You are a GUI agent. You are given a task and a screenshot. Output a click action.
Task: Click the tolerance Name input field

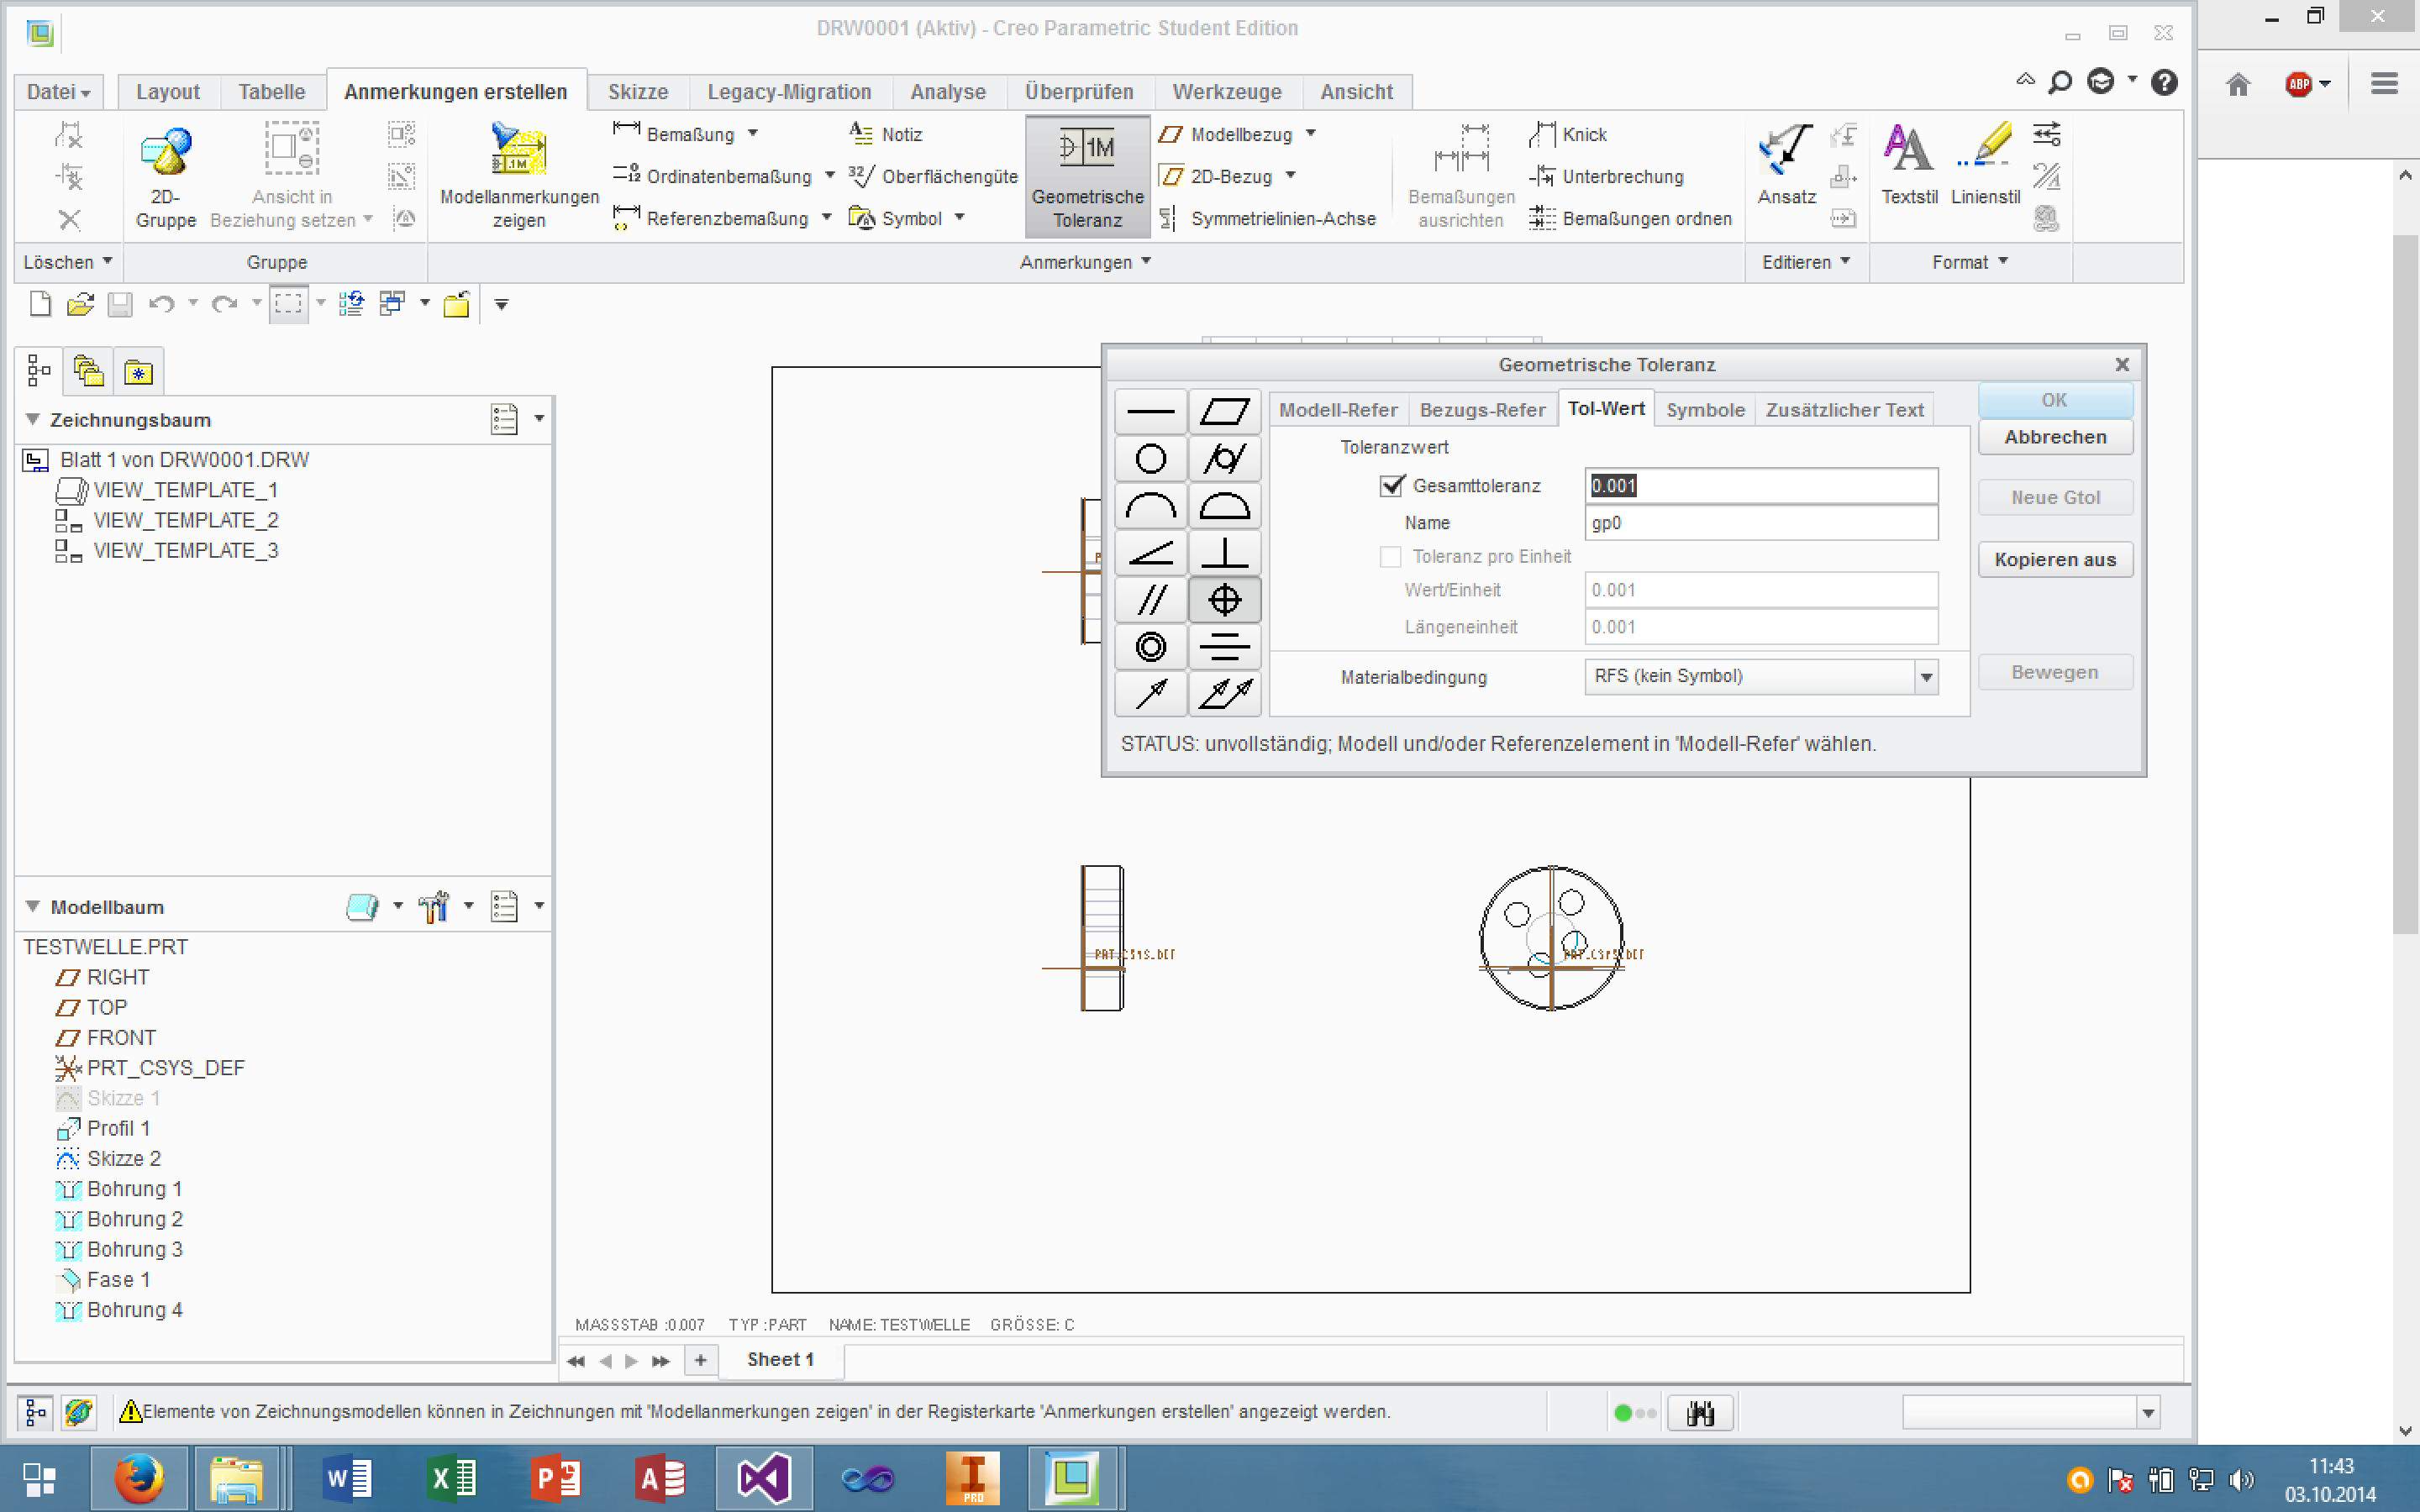coord(1760,523)
